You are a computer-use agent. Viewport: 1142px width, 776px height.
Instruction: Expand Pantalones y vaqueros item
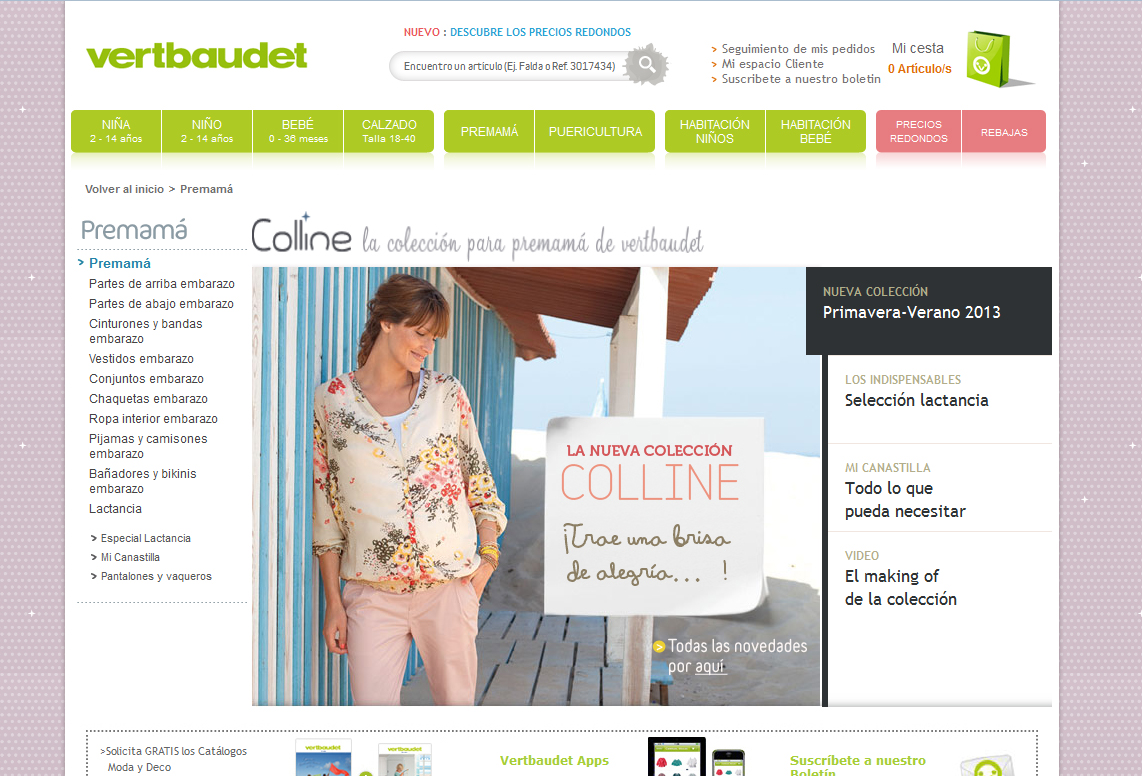click(x=151, y=576)
